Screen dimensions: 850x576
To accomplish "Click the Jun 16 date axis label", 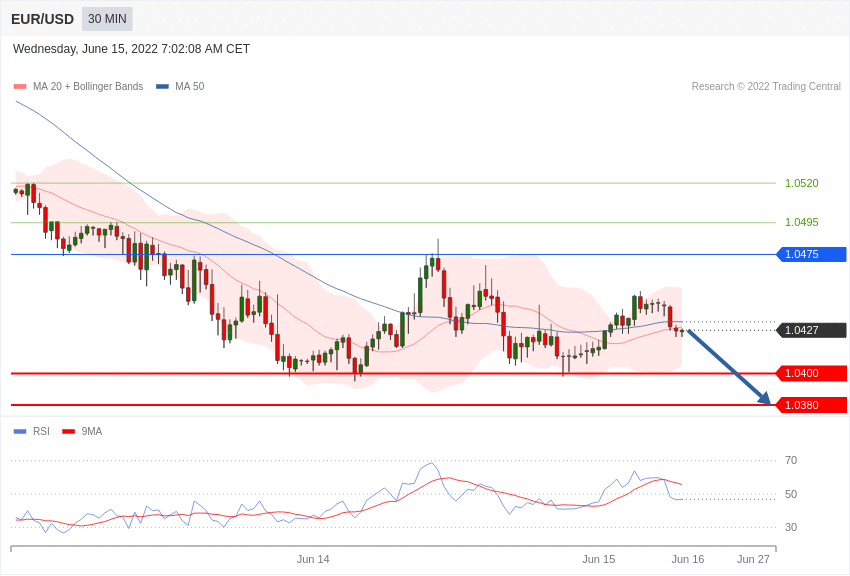I will [688, 559].
